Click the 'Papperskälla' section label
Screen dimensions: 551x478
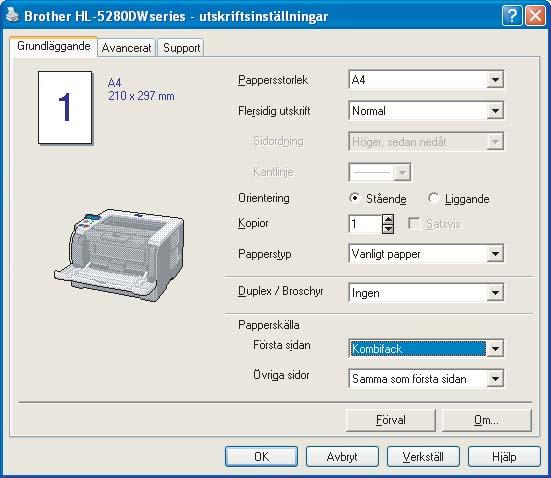click(269, 325)
